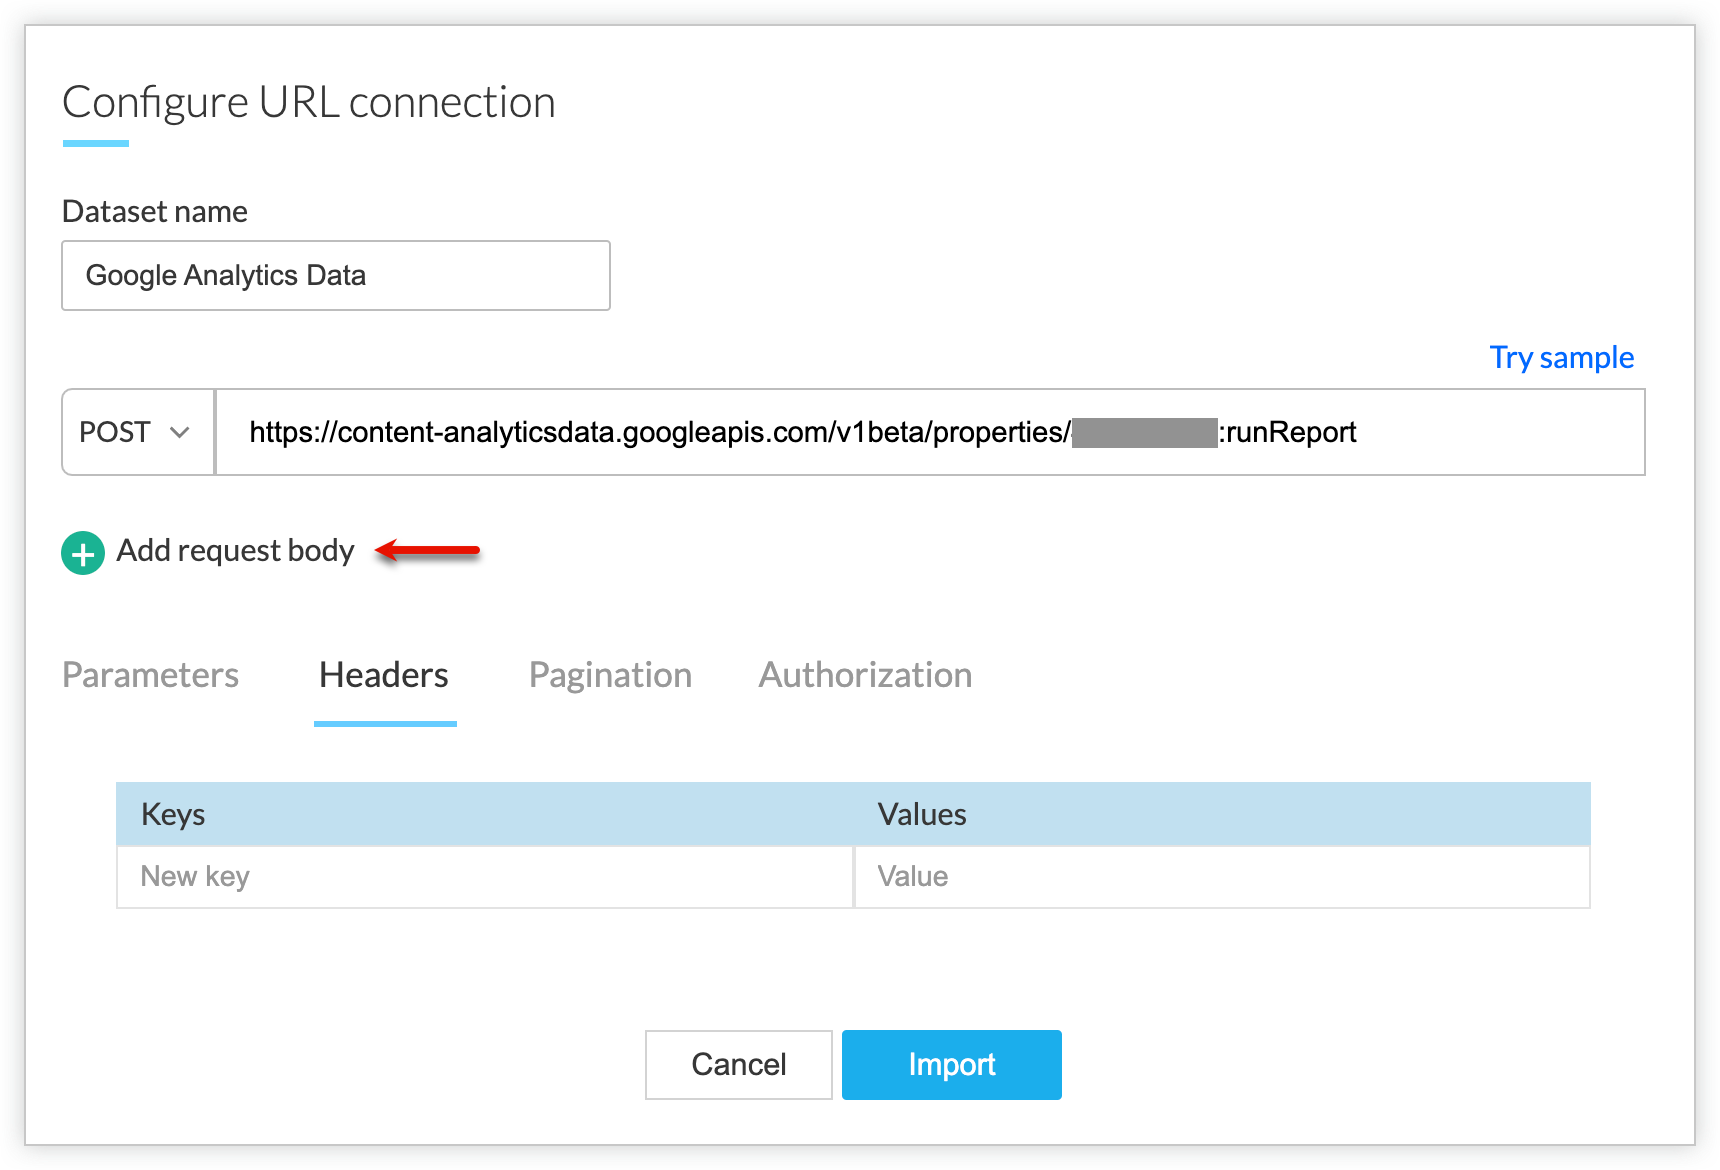
Task: Switch to the Parameters tab
Action: tap(150, 675)
